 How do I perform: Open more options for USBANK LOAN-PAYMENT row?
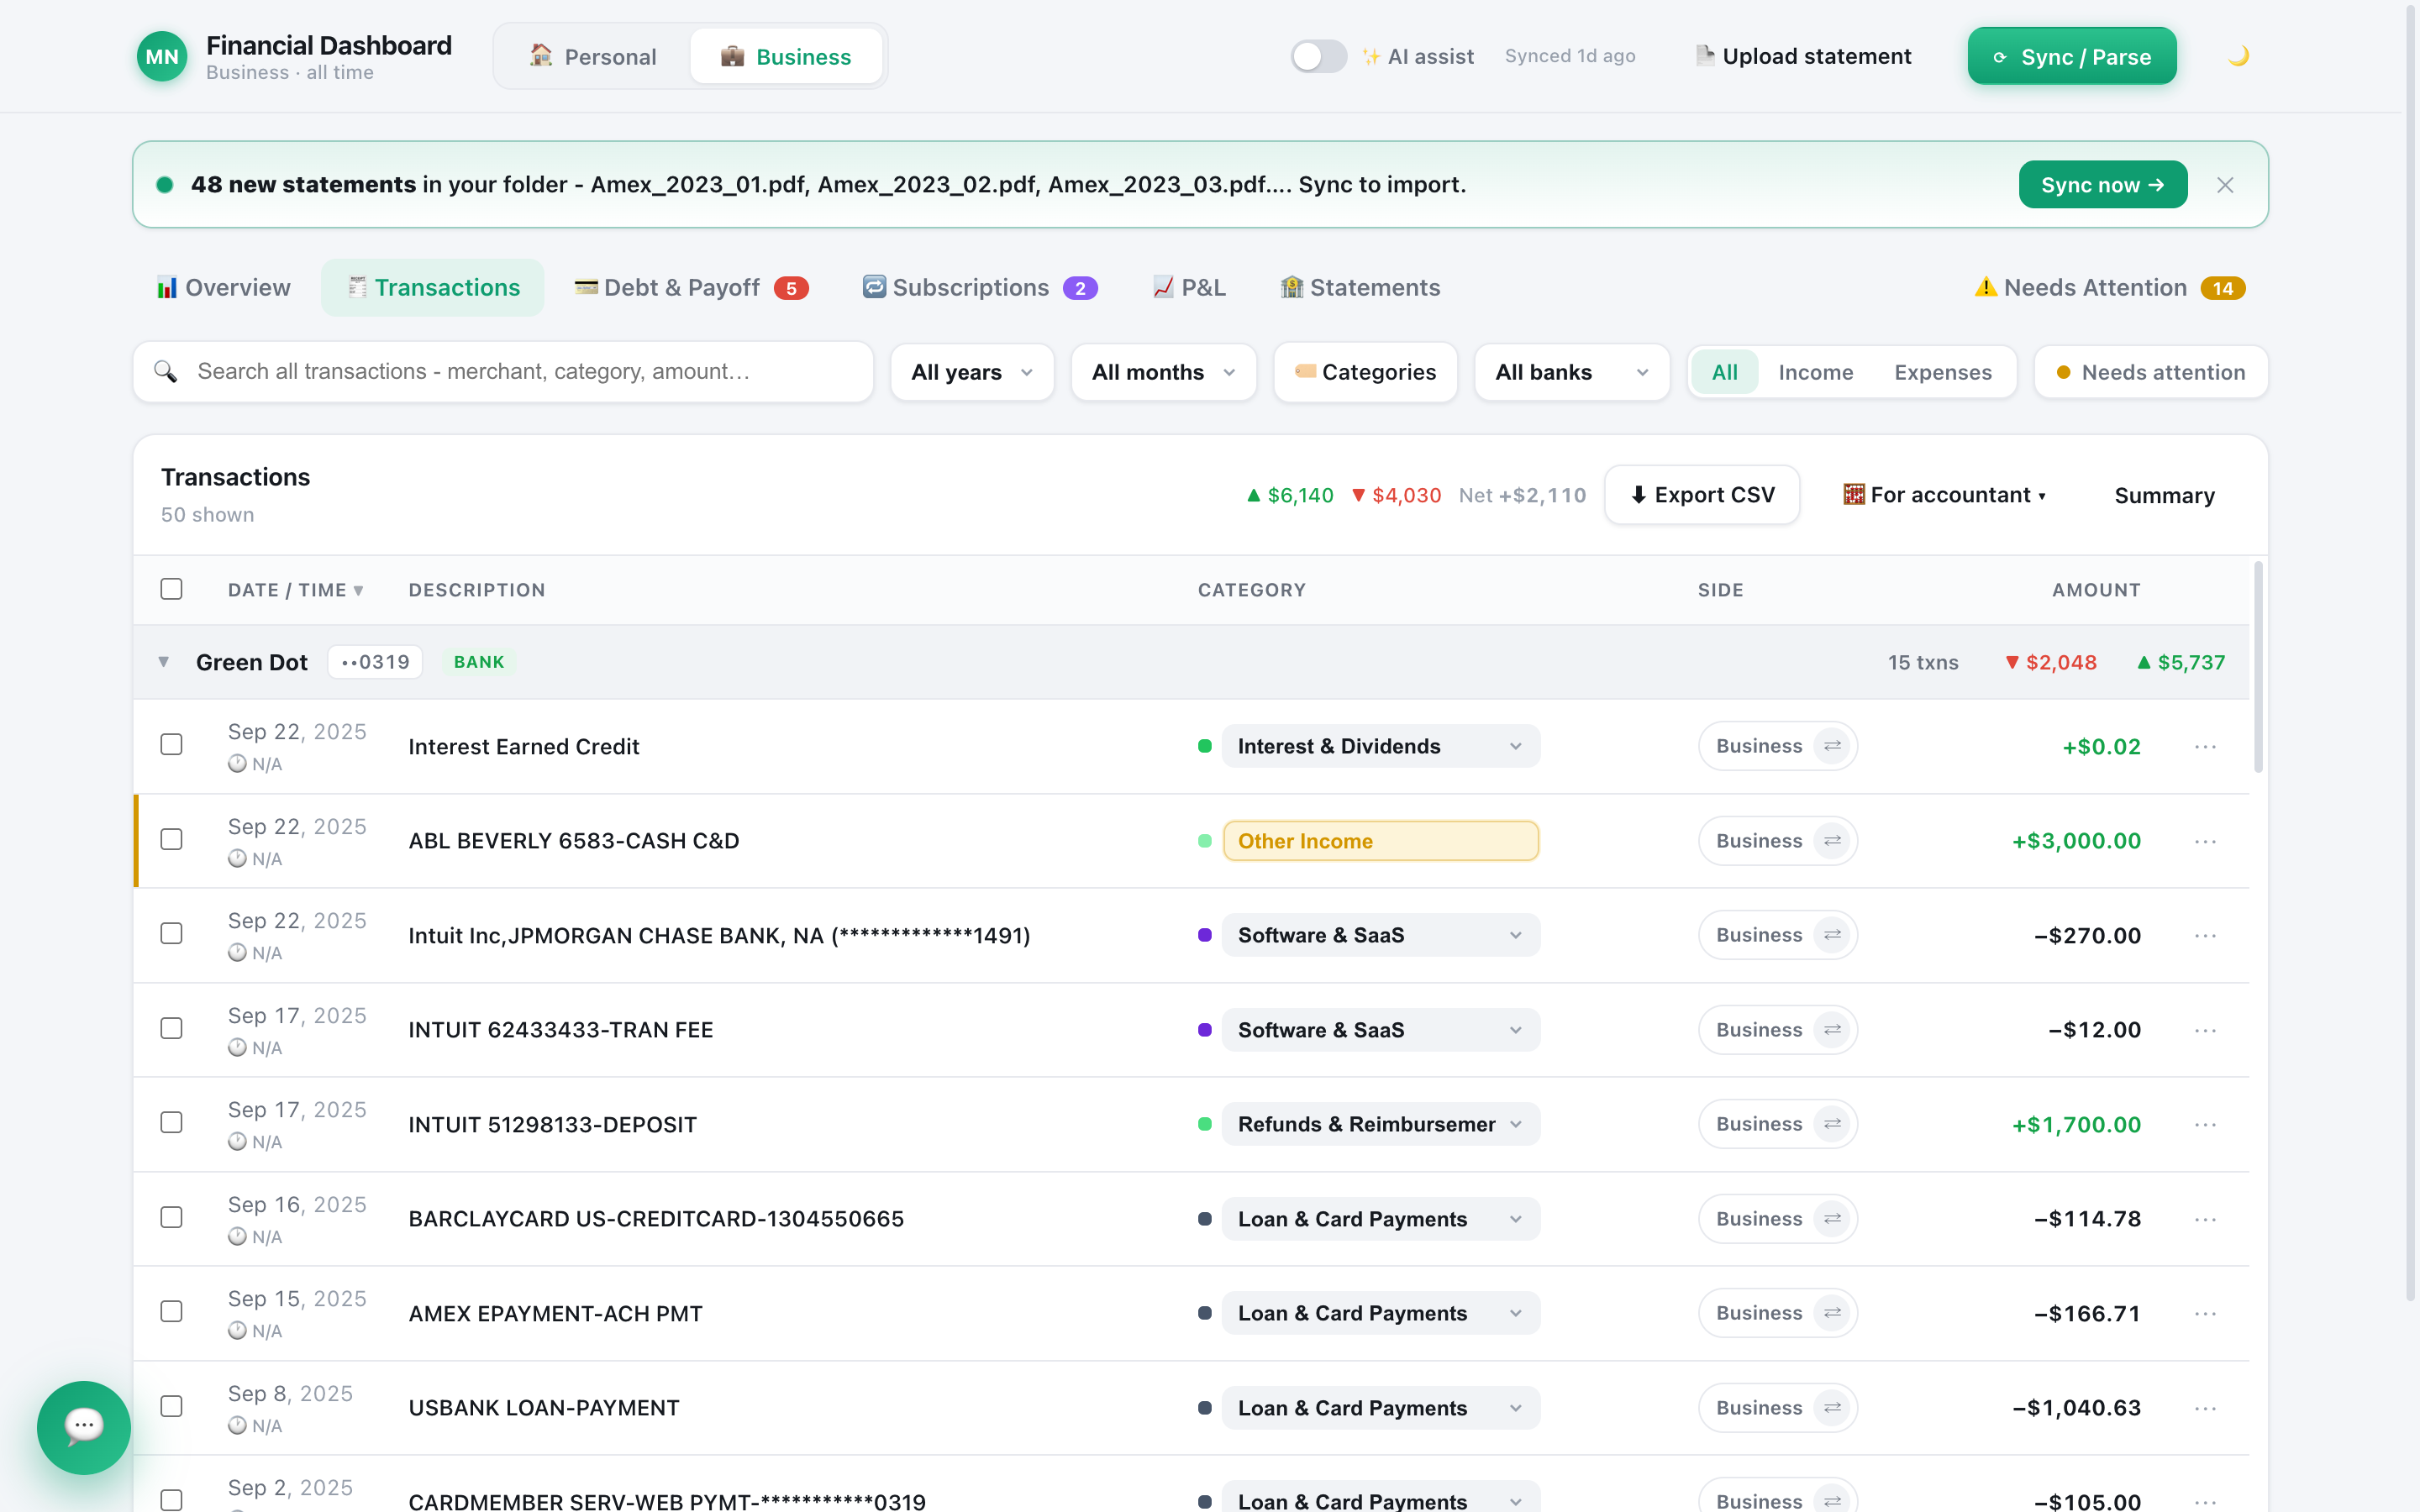2206,1409
